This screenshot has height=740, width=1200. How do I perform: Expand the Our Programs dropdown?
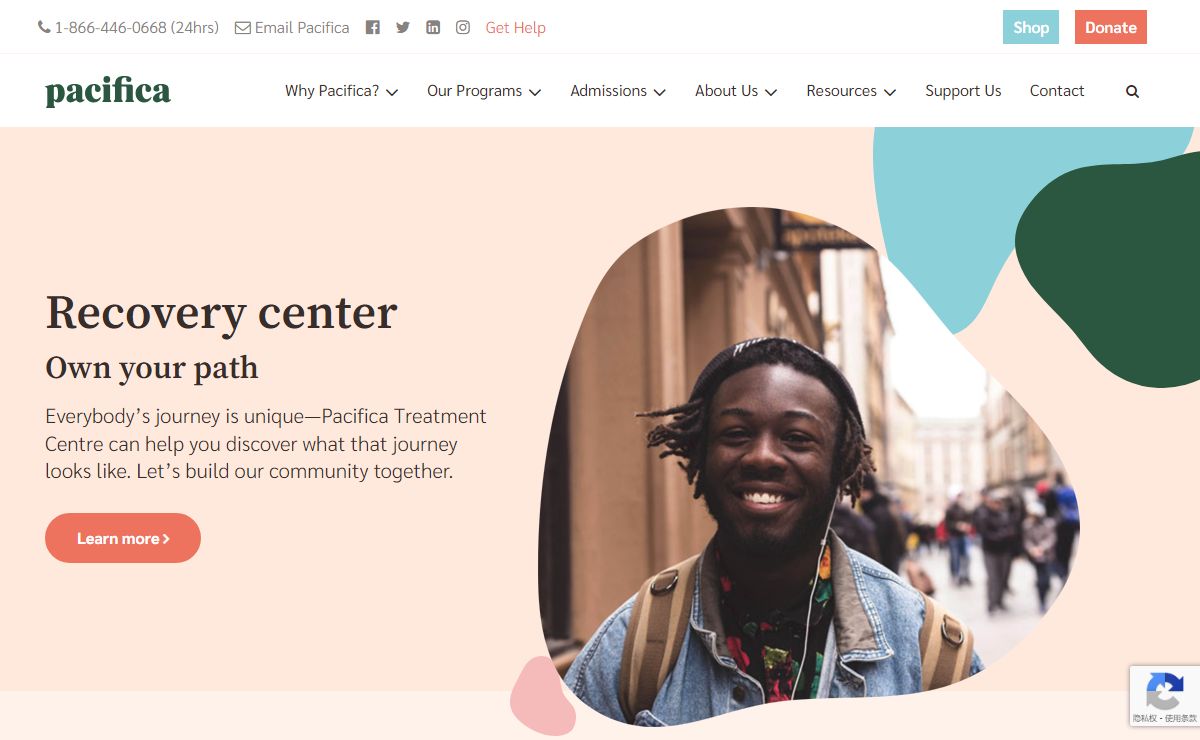[484, 91]
